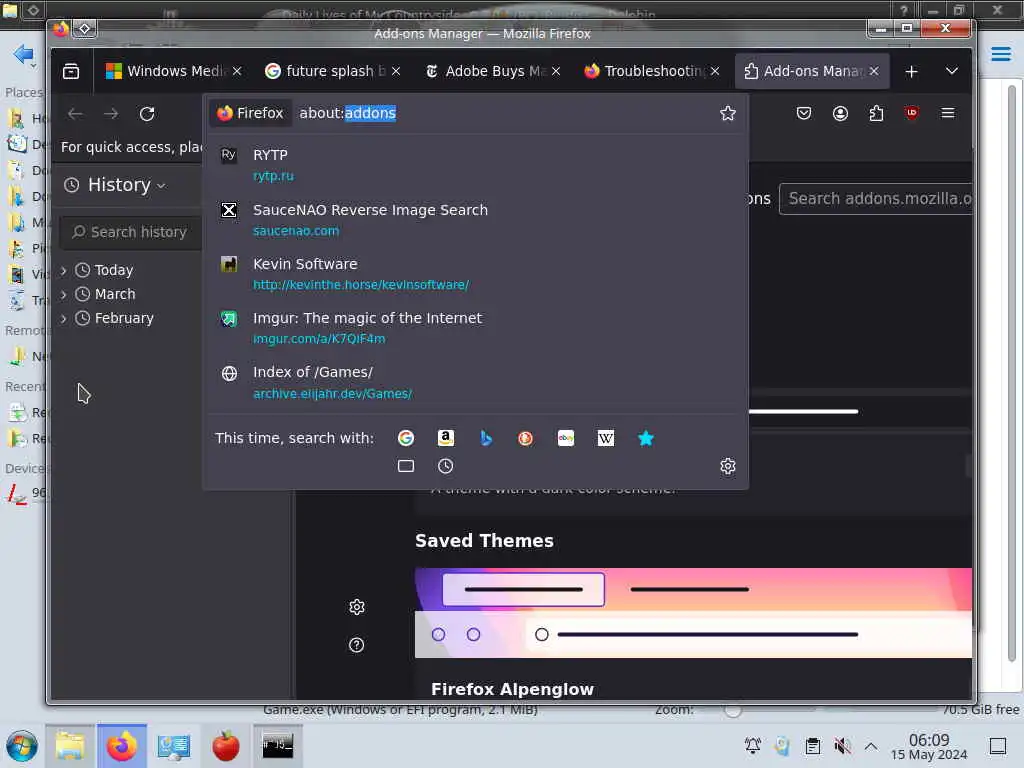Image resolution: width=1024 pixels, height=768 pixels.
Task: Show hidden tray icons with the caret
Action: [871, 746]
